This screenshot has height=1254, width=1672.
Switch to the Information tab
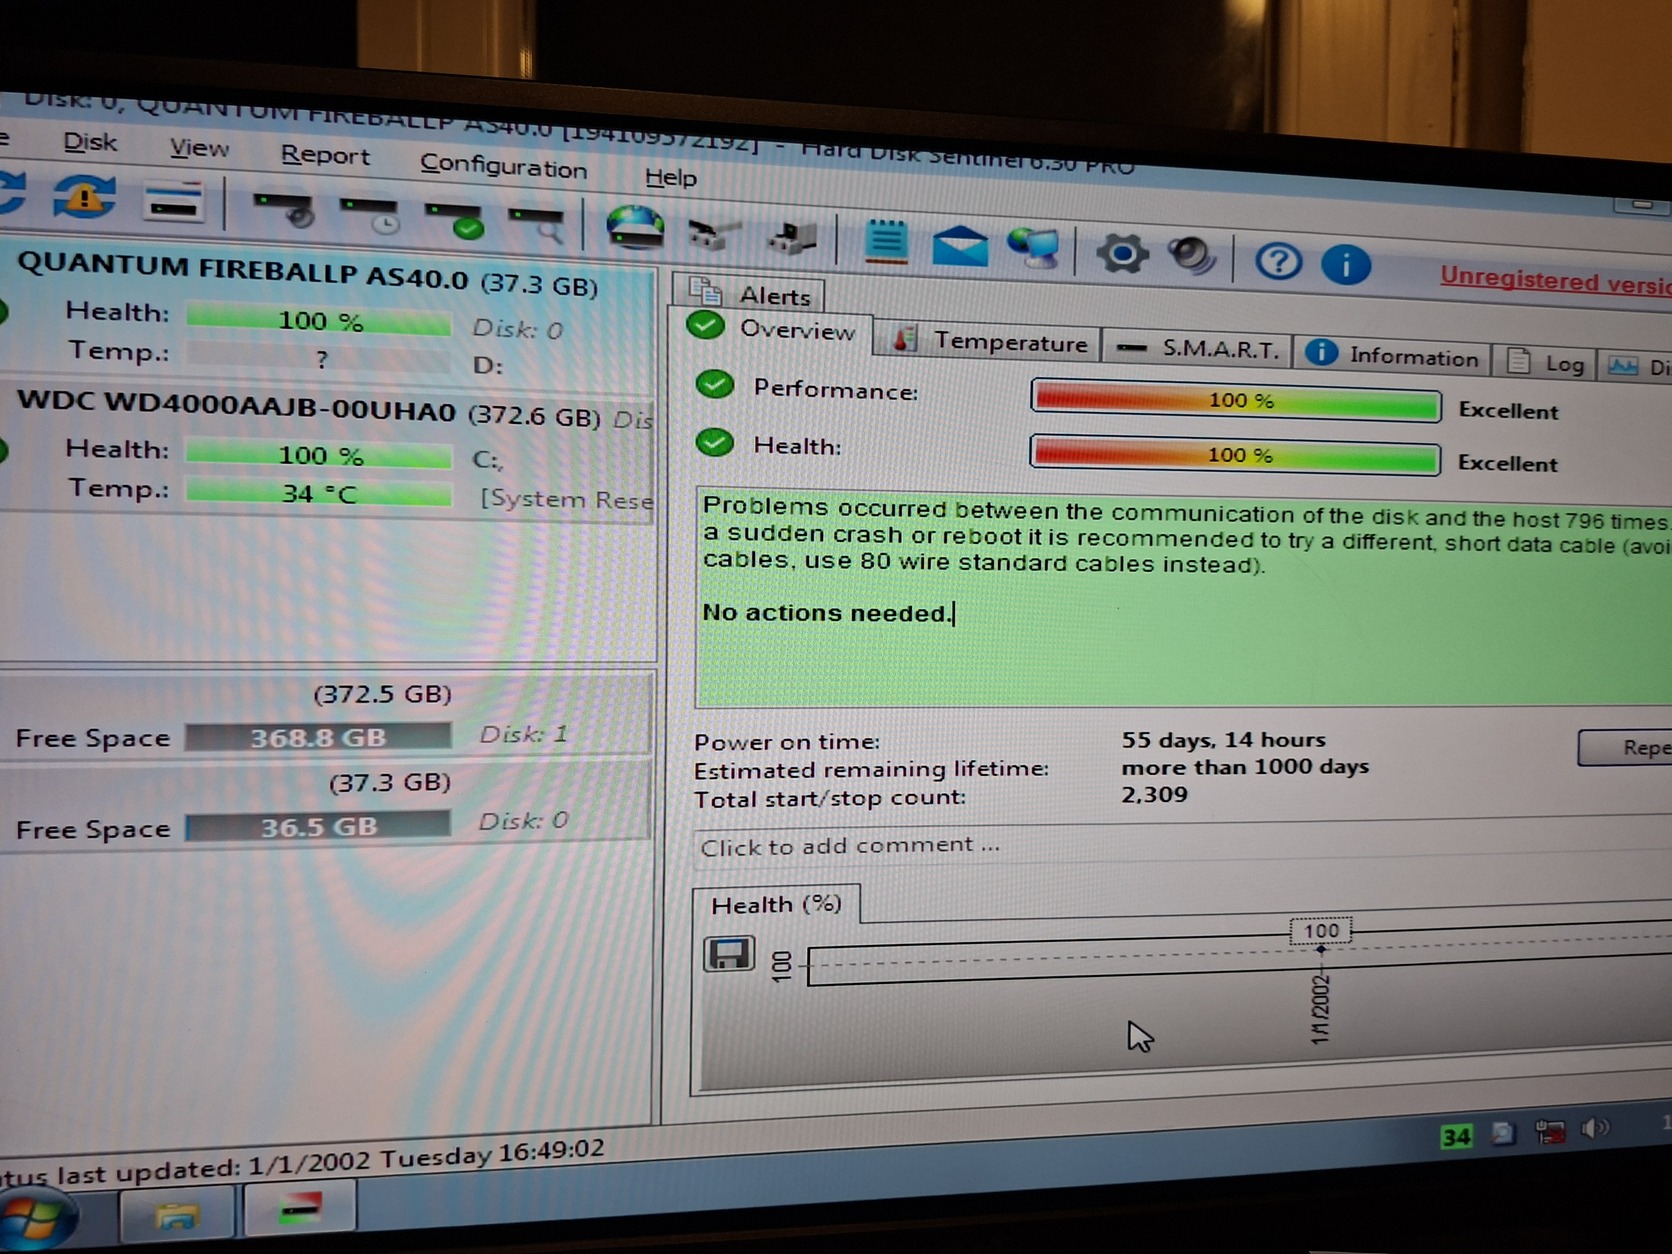pos(1392,355)
